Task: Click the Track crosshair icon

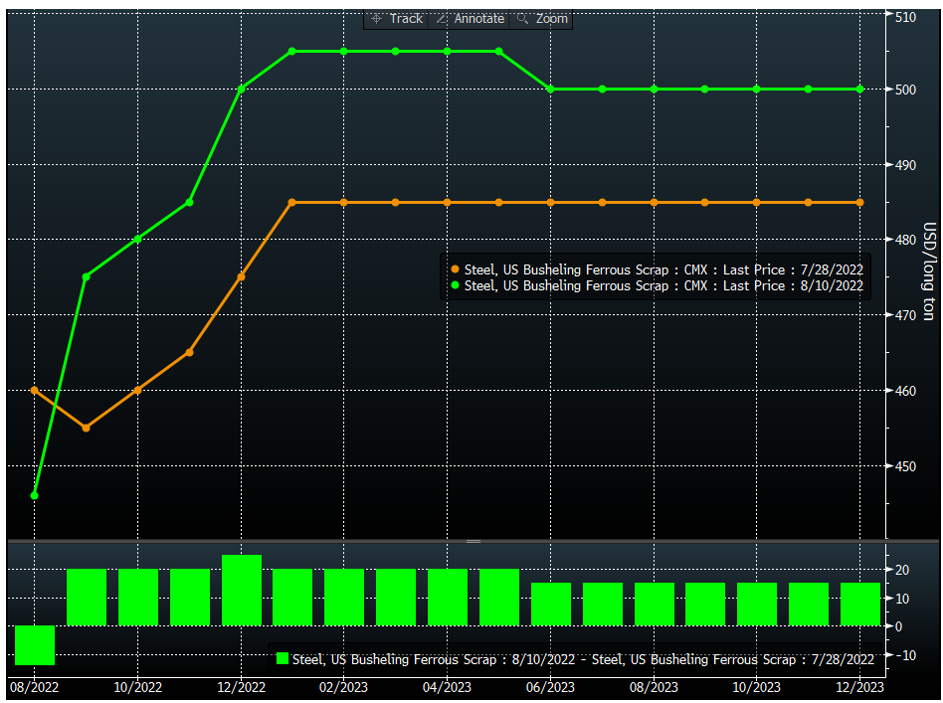Action: pos(376,19)
